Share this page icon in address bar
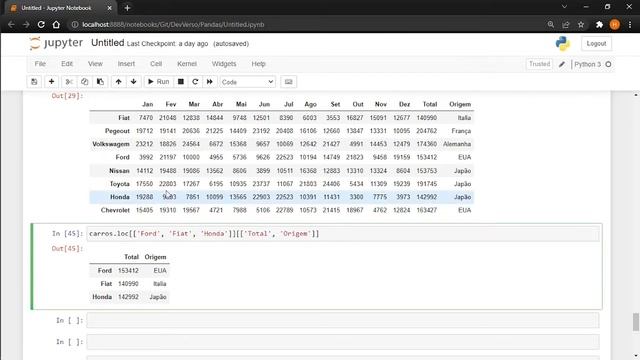 [566, 24]
